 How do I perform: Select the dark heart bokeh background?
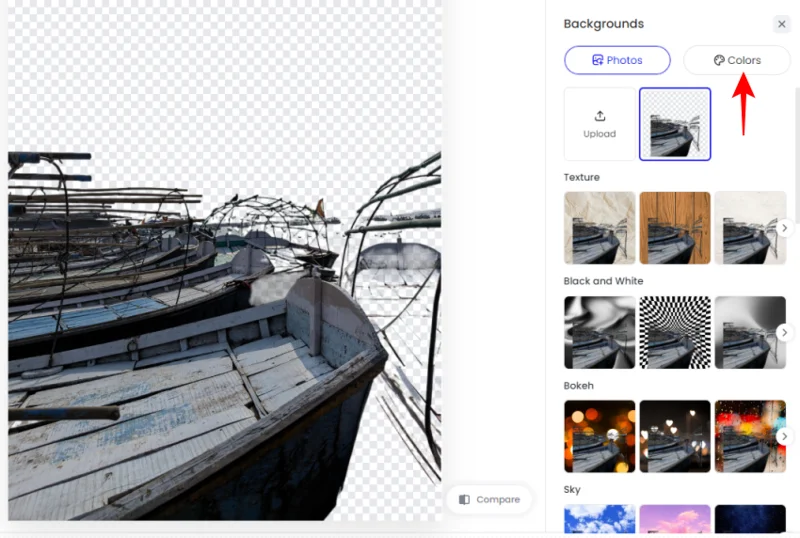coord(675,436)
